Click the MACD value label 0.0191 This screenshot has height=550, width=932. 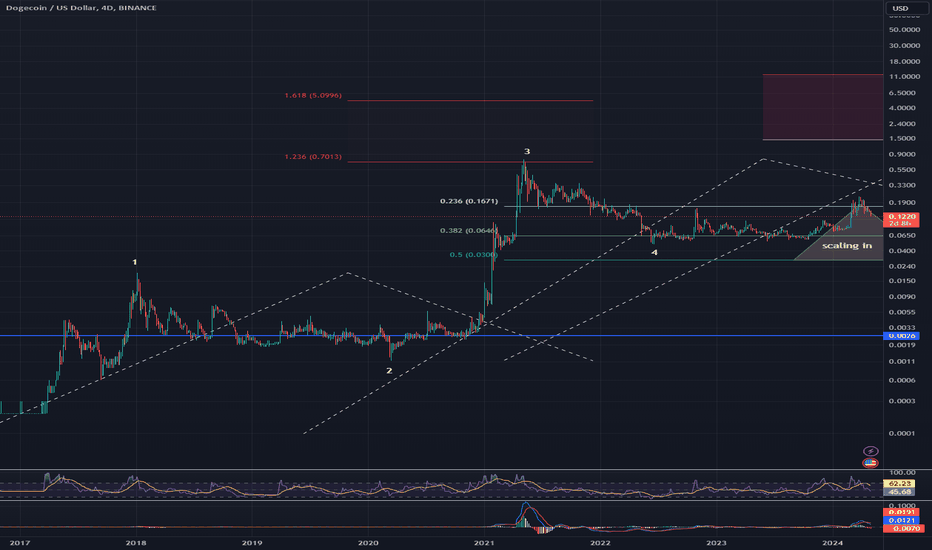(903, 512)
